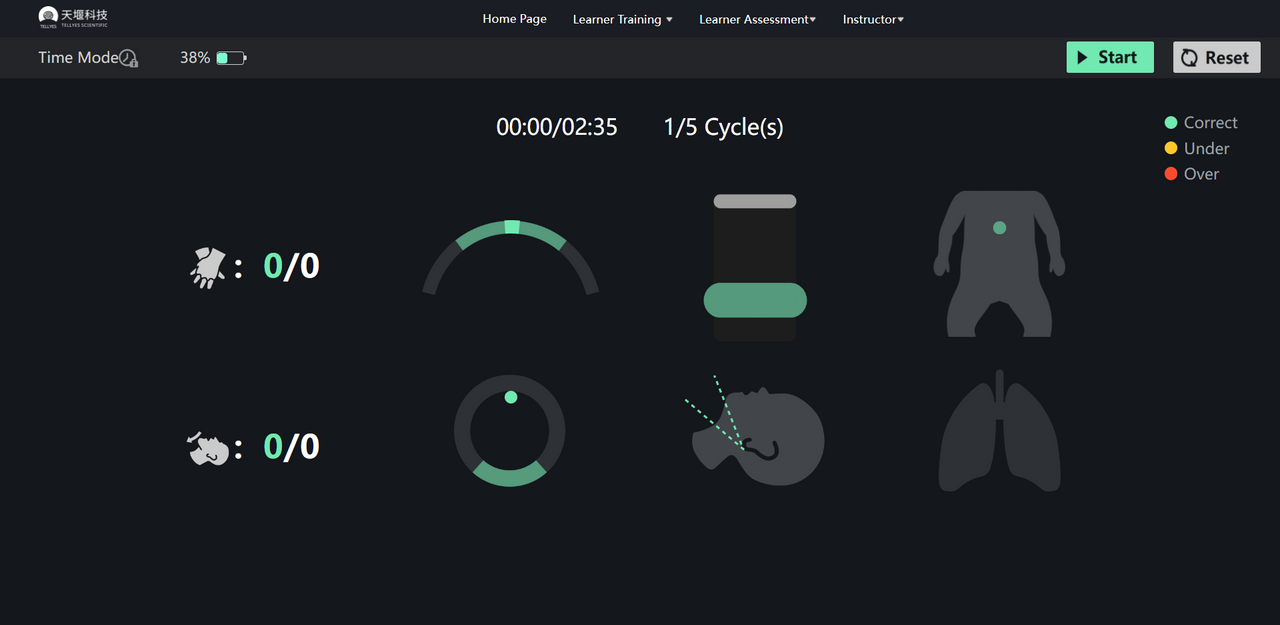Click the compression depth bar indicator
This screenshot has width=1280, height=625.
tap(755, 268)
